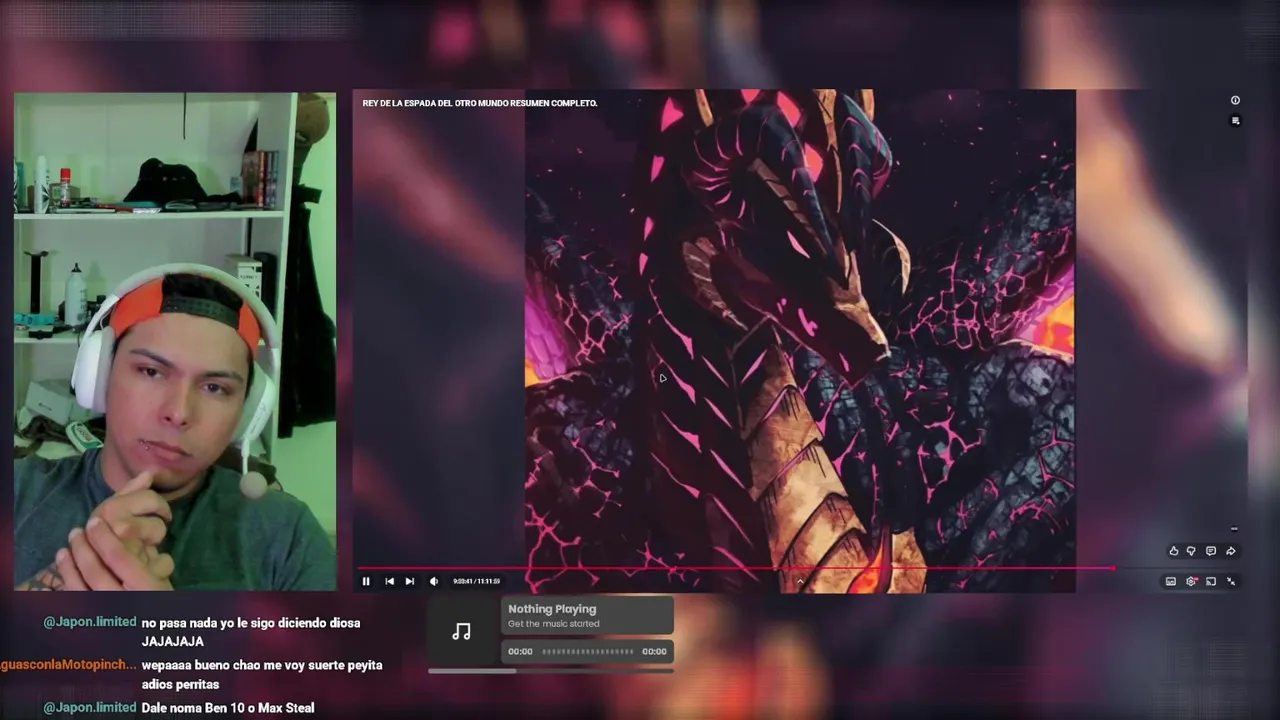
Task: Click the video time display 9:33:41 / 11:11:59
Action: coord(476,581)
